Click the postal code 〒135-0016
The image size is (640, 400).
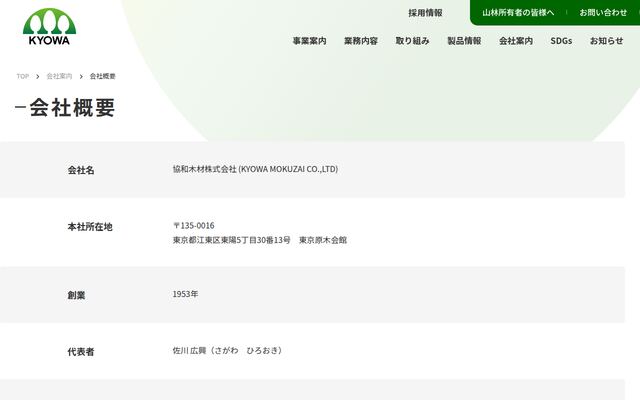(x=193, y=225)
